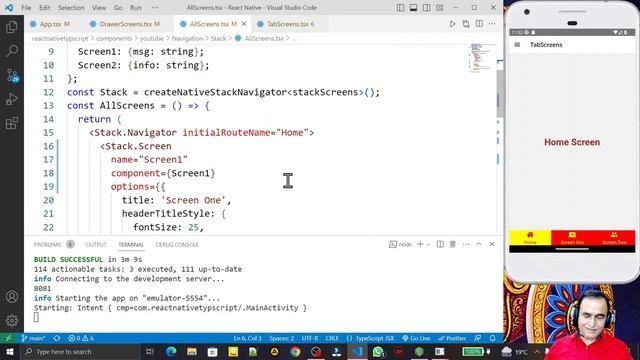The width and height of the screenshot is (640, 360).
Task: Open the Run menu
Action: point(136,8)
